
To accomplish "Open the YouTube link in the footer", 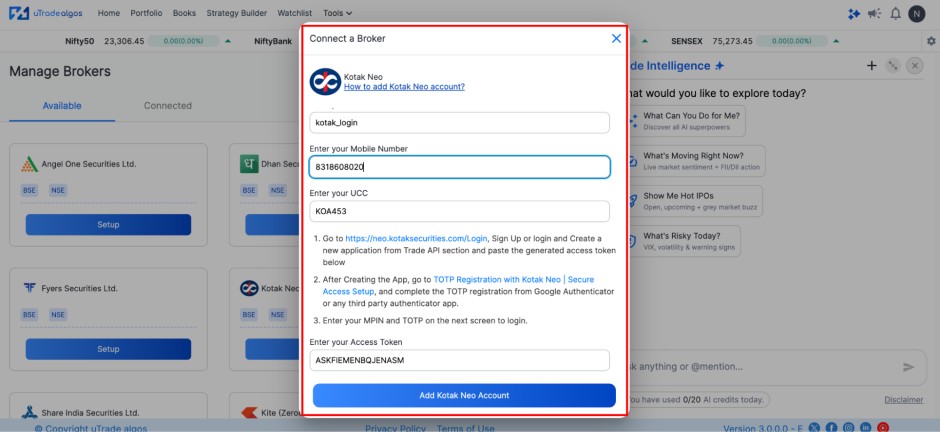I will (882, 427).
